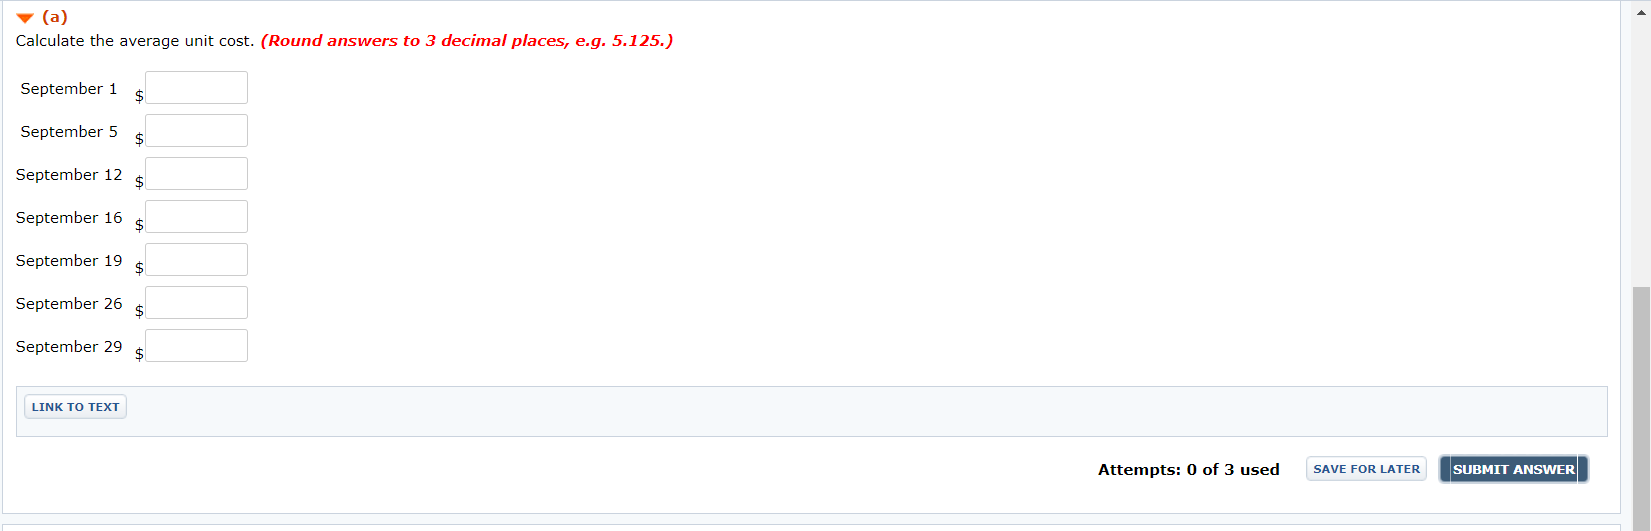Focus the September 26 cost input box

[x=196, y=303]
